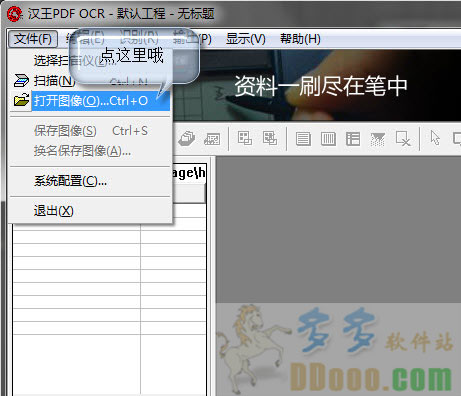This screenshot has width=461, height=396.
Task: Click the Hanwang app logo in title bar
Action: click(x=15, y=14)
